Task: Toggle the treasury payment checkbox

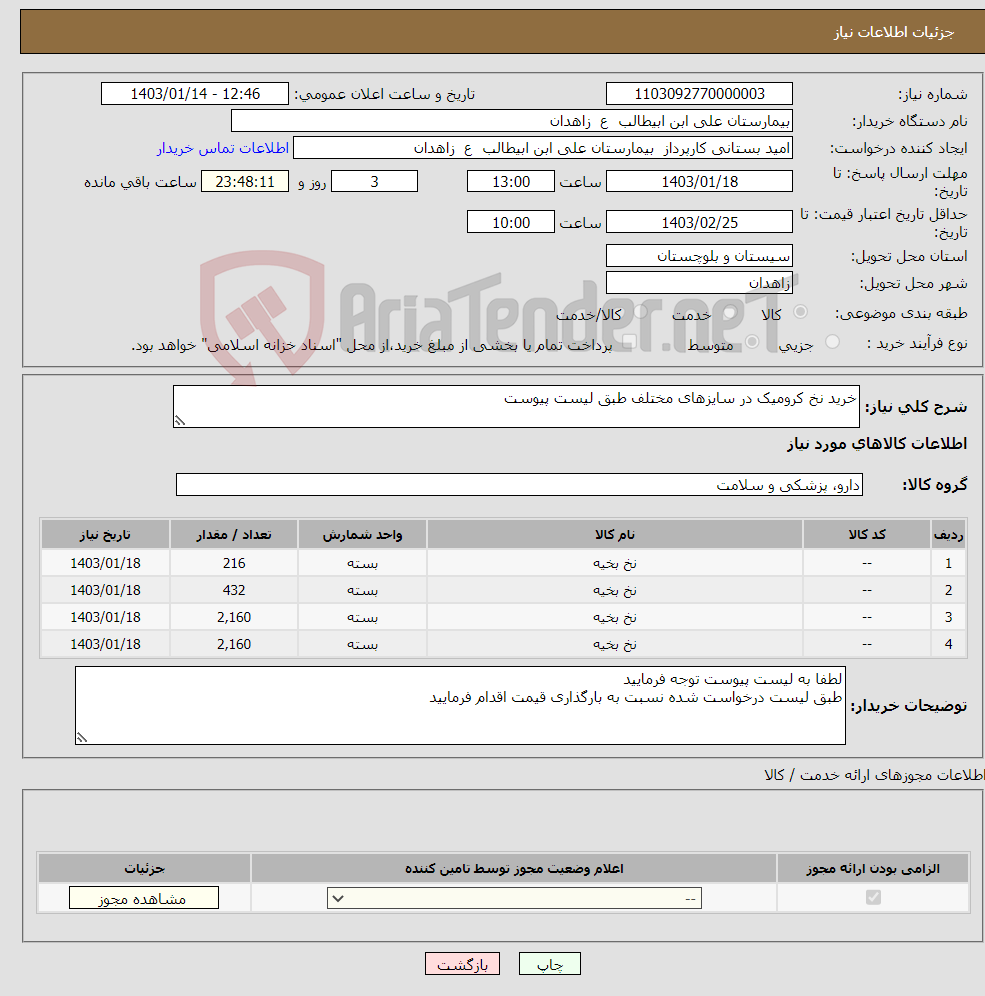Action: click(629, 342)
